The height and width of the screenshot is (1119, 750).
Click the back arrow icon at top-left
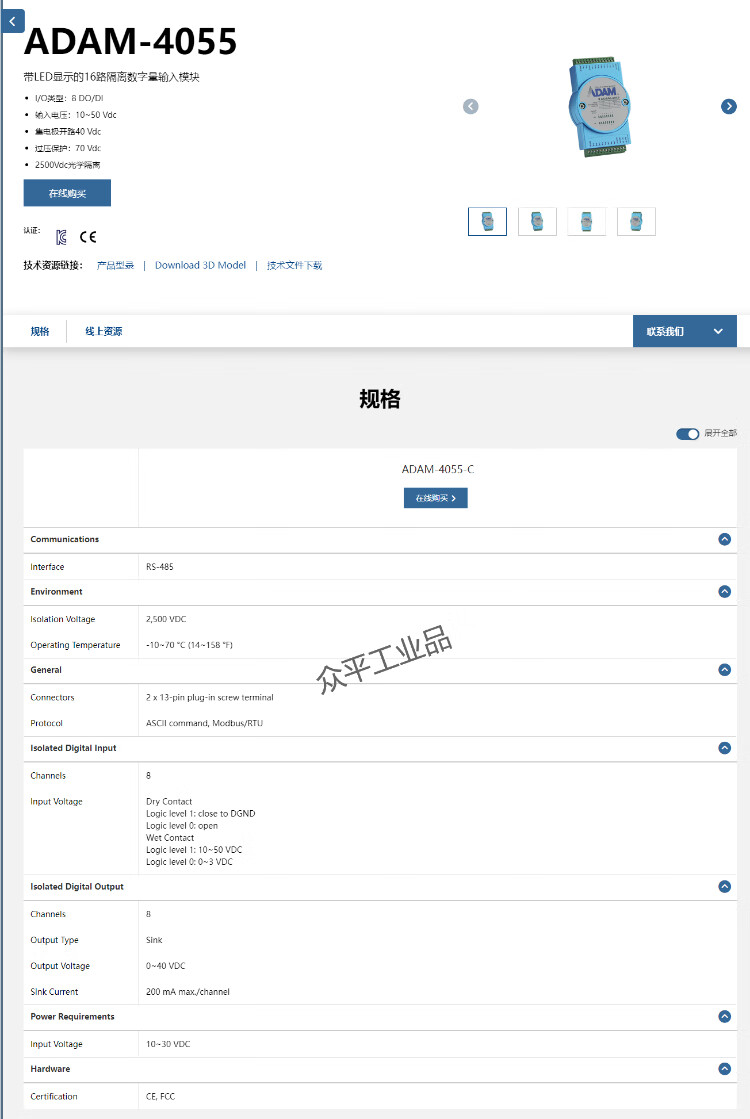12,21
